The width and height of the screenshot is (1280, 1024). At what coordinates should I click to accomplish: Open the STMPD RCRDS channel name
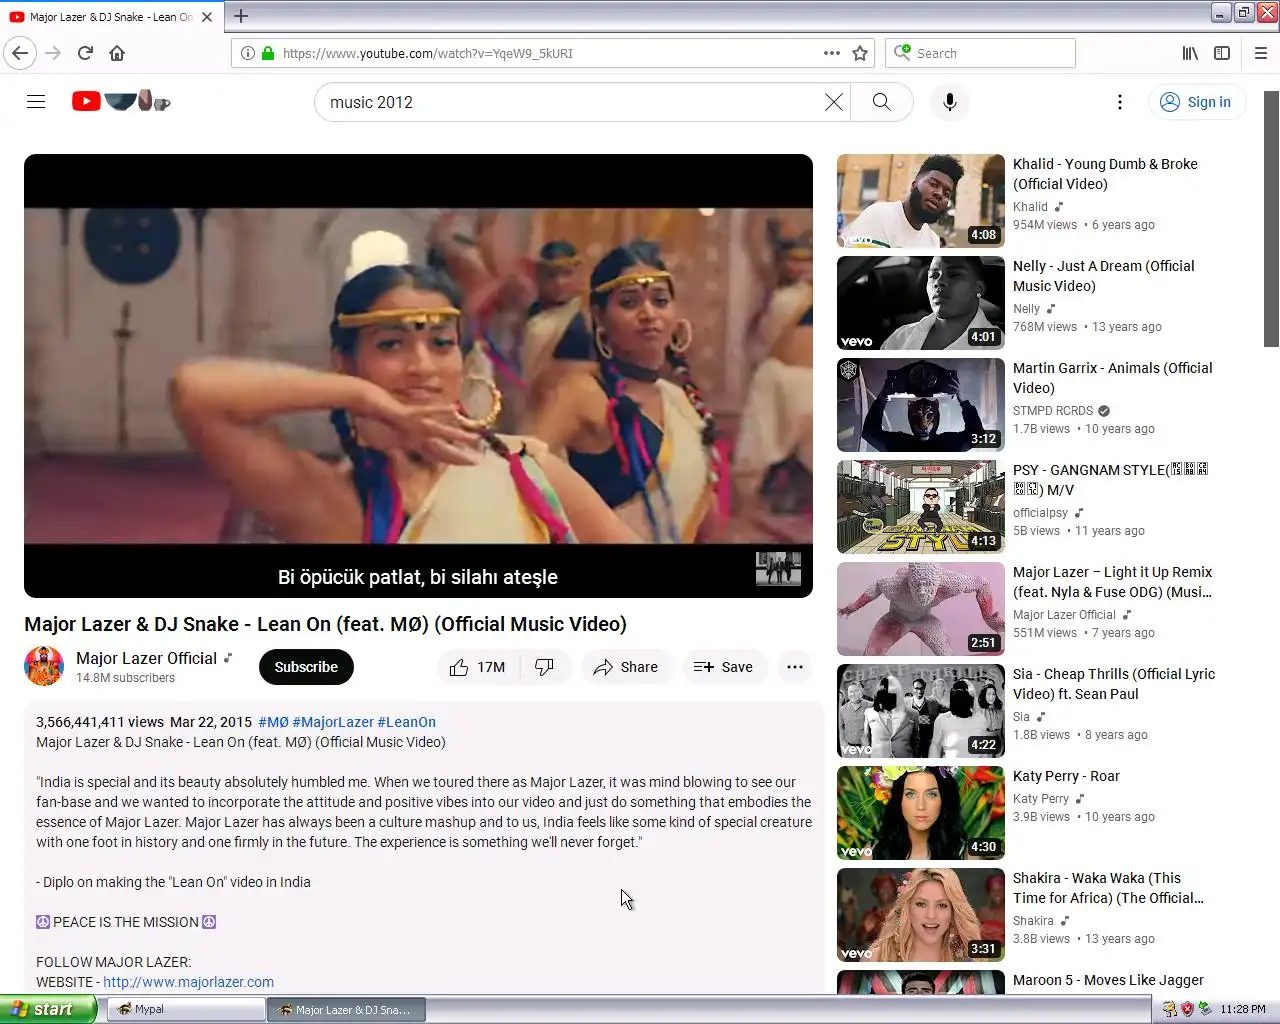1053,411
